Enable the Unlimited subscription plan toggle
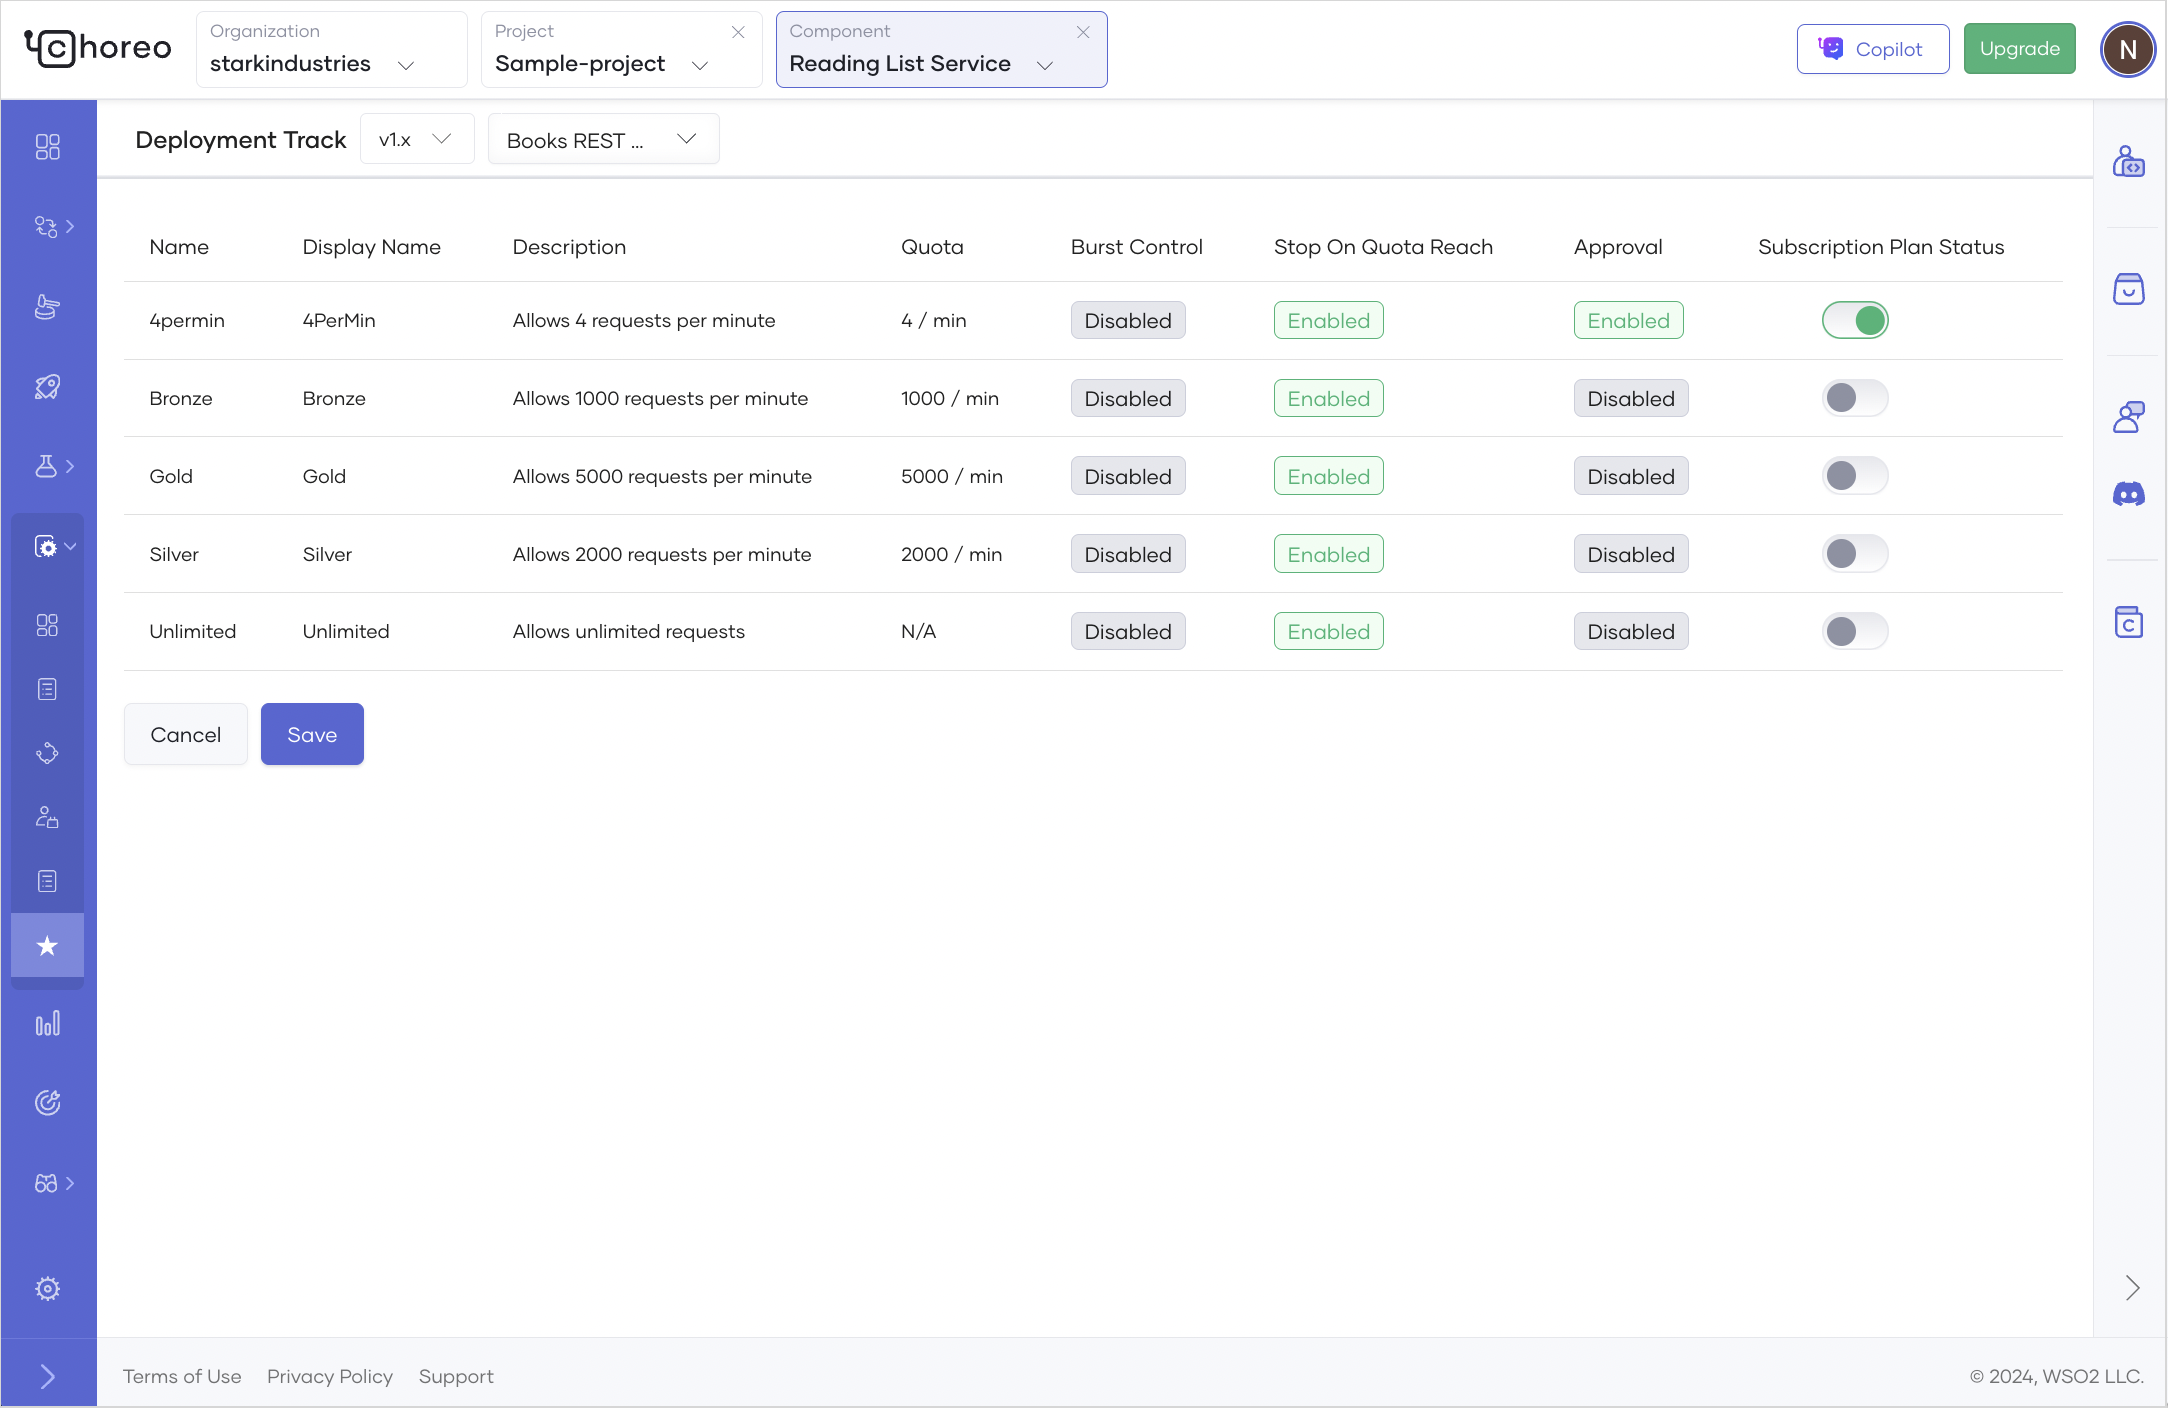Screen dimensions: 2168x1408 click(x=1855, y=631)
